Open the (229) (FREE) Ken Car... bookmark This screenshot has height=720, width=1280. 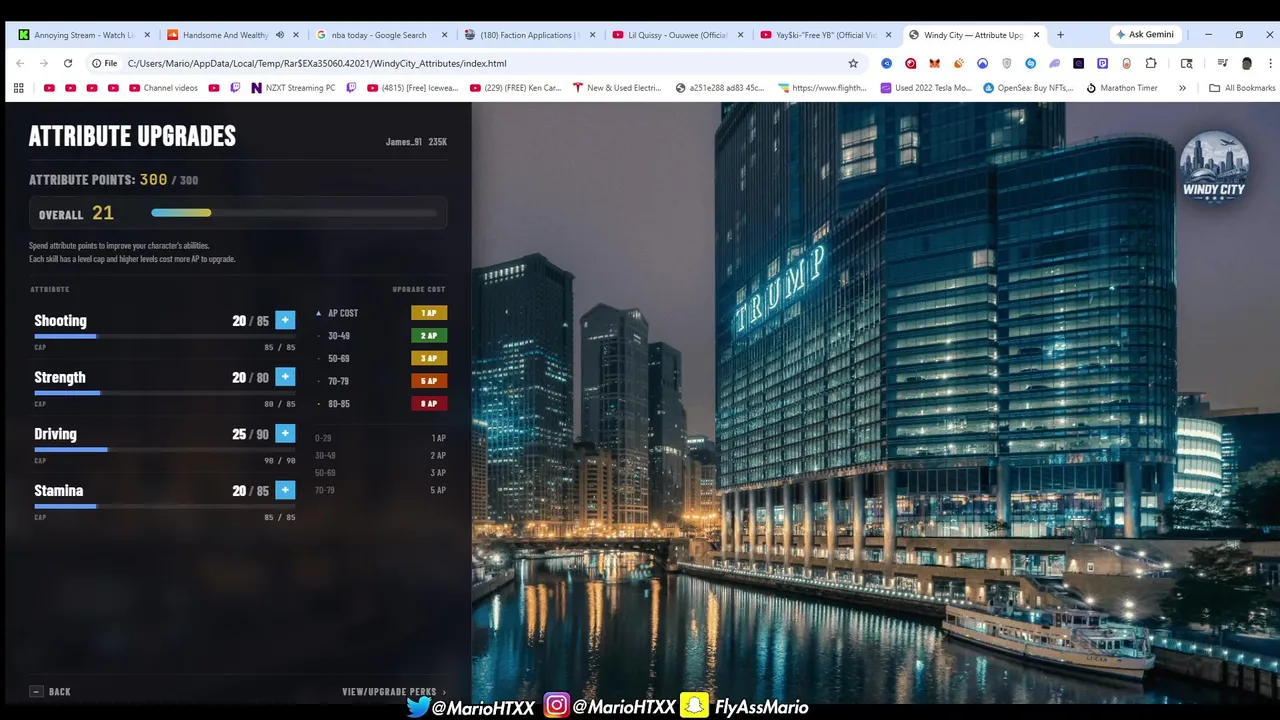(x=515, y=88)
